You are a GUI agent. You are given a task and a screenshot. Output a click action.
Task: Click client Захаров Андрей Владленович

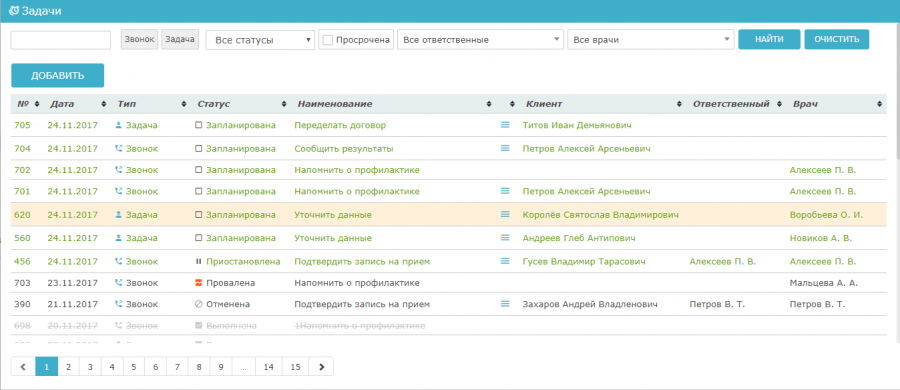tap(589, 304)
